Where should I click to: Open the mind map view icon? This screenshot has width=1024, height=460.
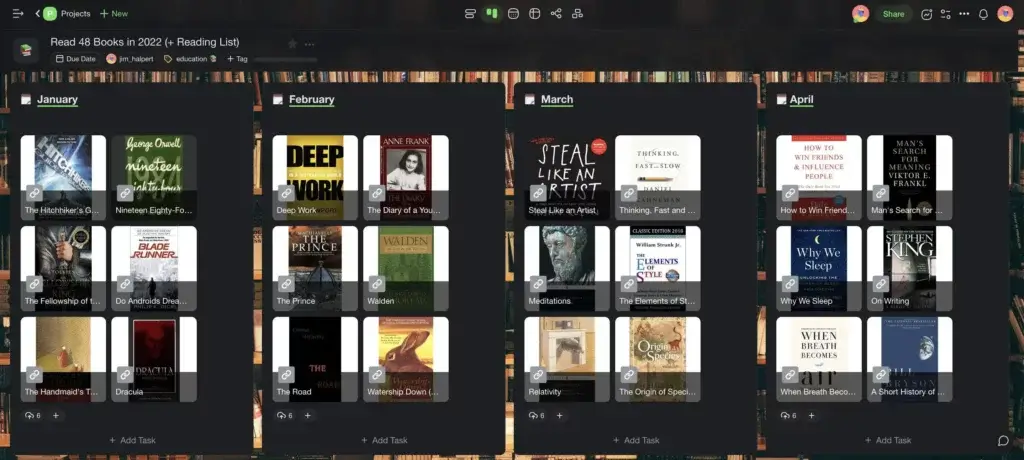click(x=556, y=14)
